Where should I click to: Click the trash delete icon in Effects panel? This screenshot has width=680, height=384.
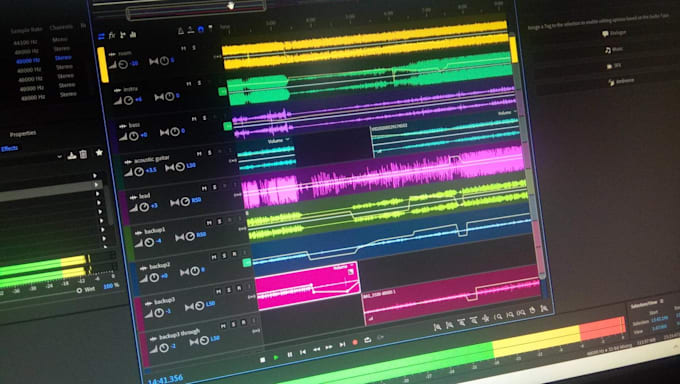(83, 154)
